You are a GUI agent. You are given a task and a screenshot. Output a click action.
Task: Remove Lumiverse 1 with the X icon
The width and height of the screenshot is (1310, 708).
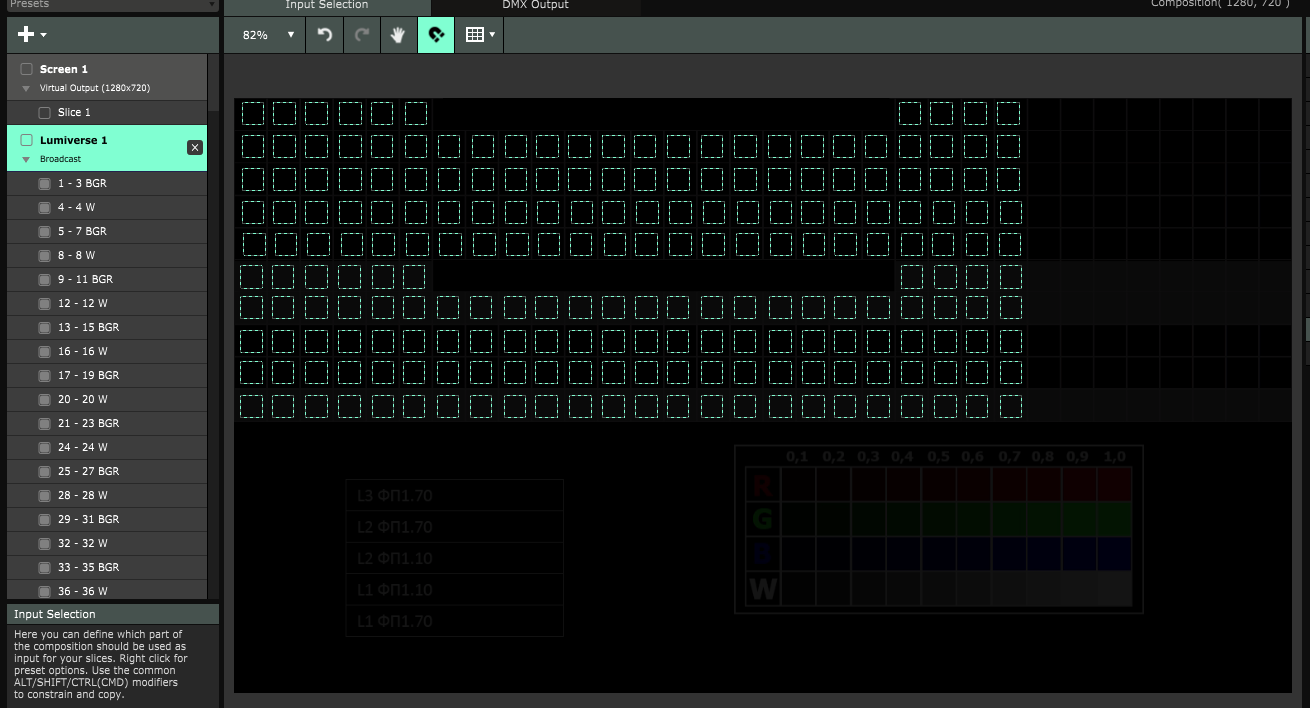click(195, 148)
